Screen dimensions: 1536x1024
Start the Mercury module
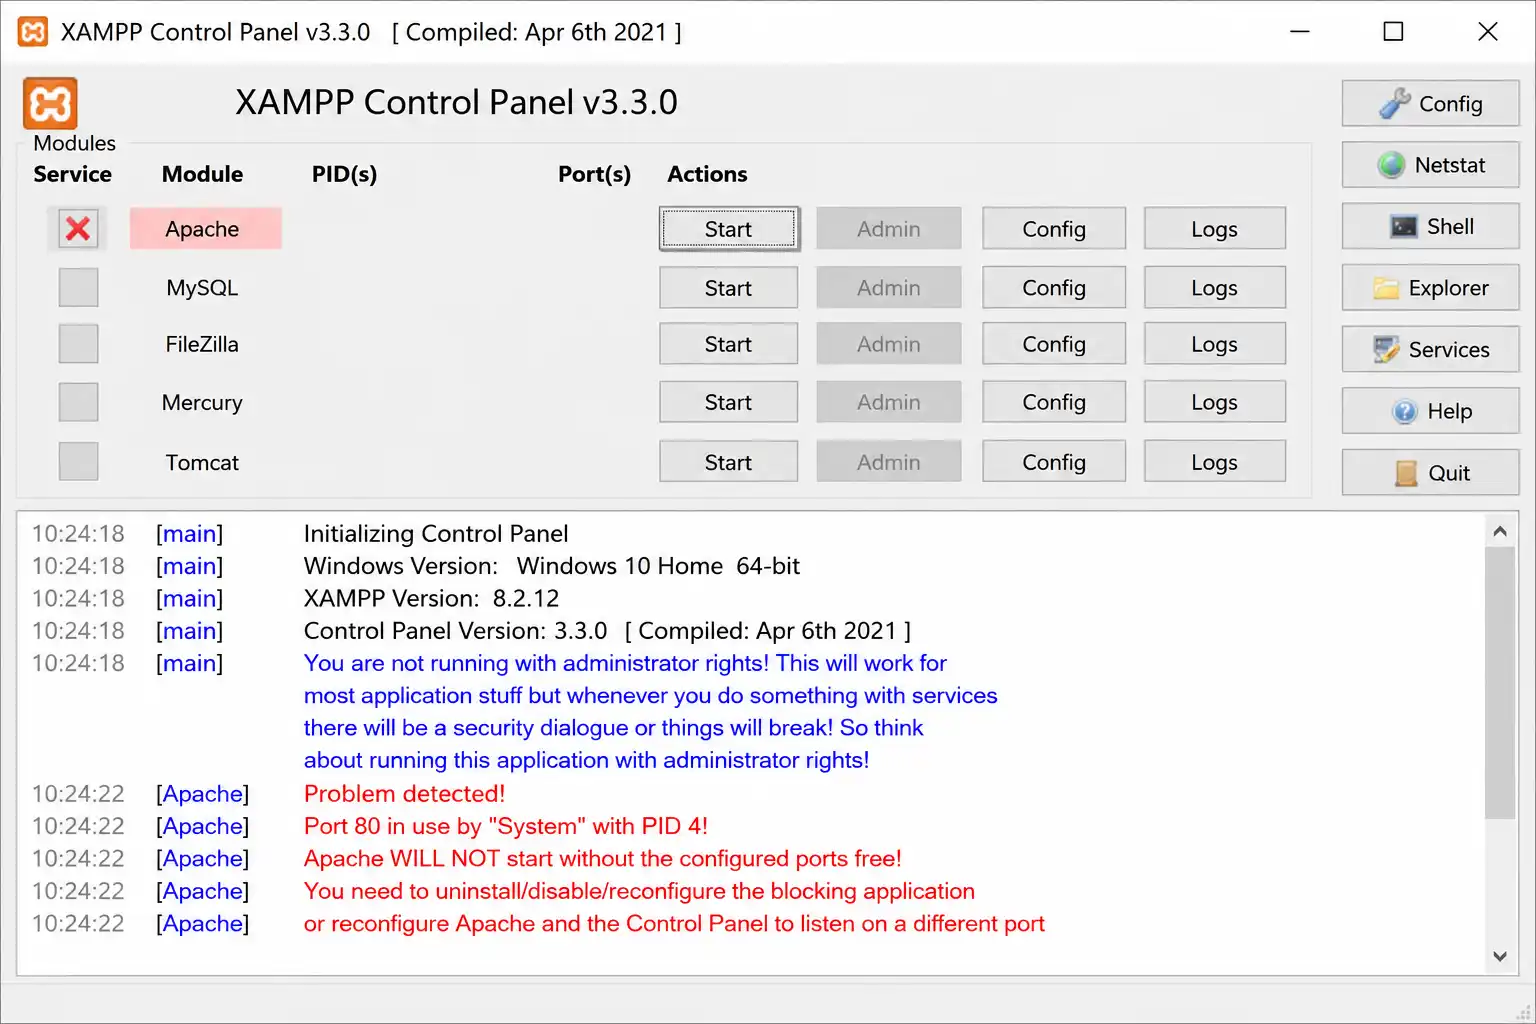[x=728, y=402]
